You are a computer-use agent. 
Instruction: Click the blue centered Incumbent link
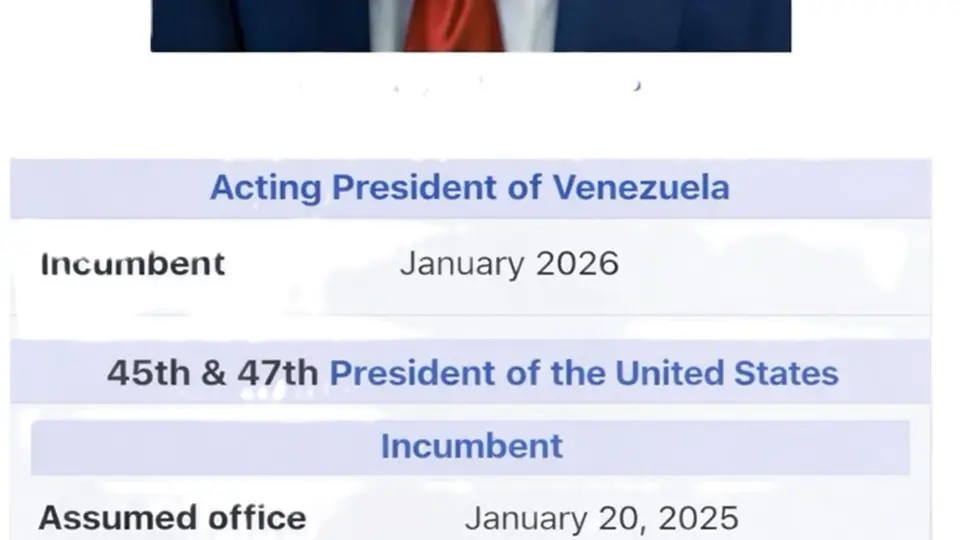[x=471, y=446]
